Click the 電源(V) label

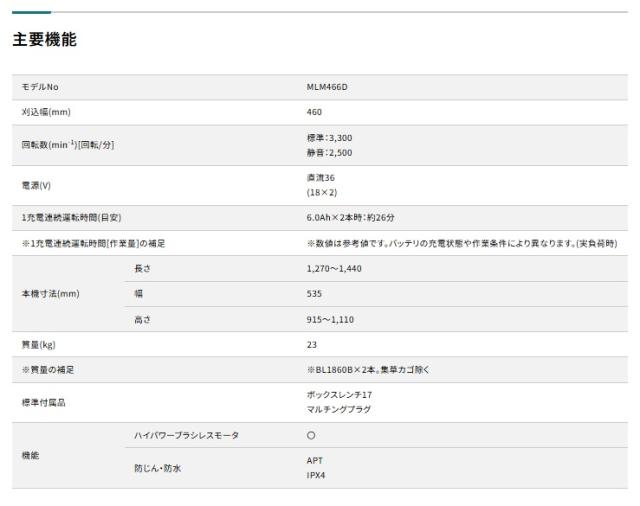36,186
